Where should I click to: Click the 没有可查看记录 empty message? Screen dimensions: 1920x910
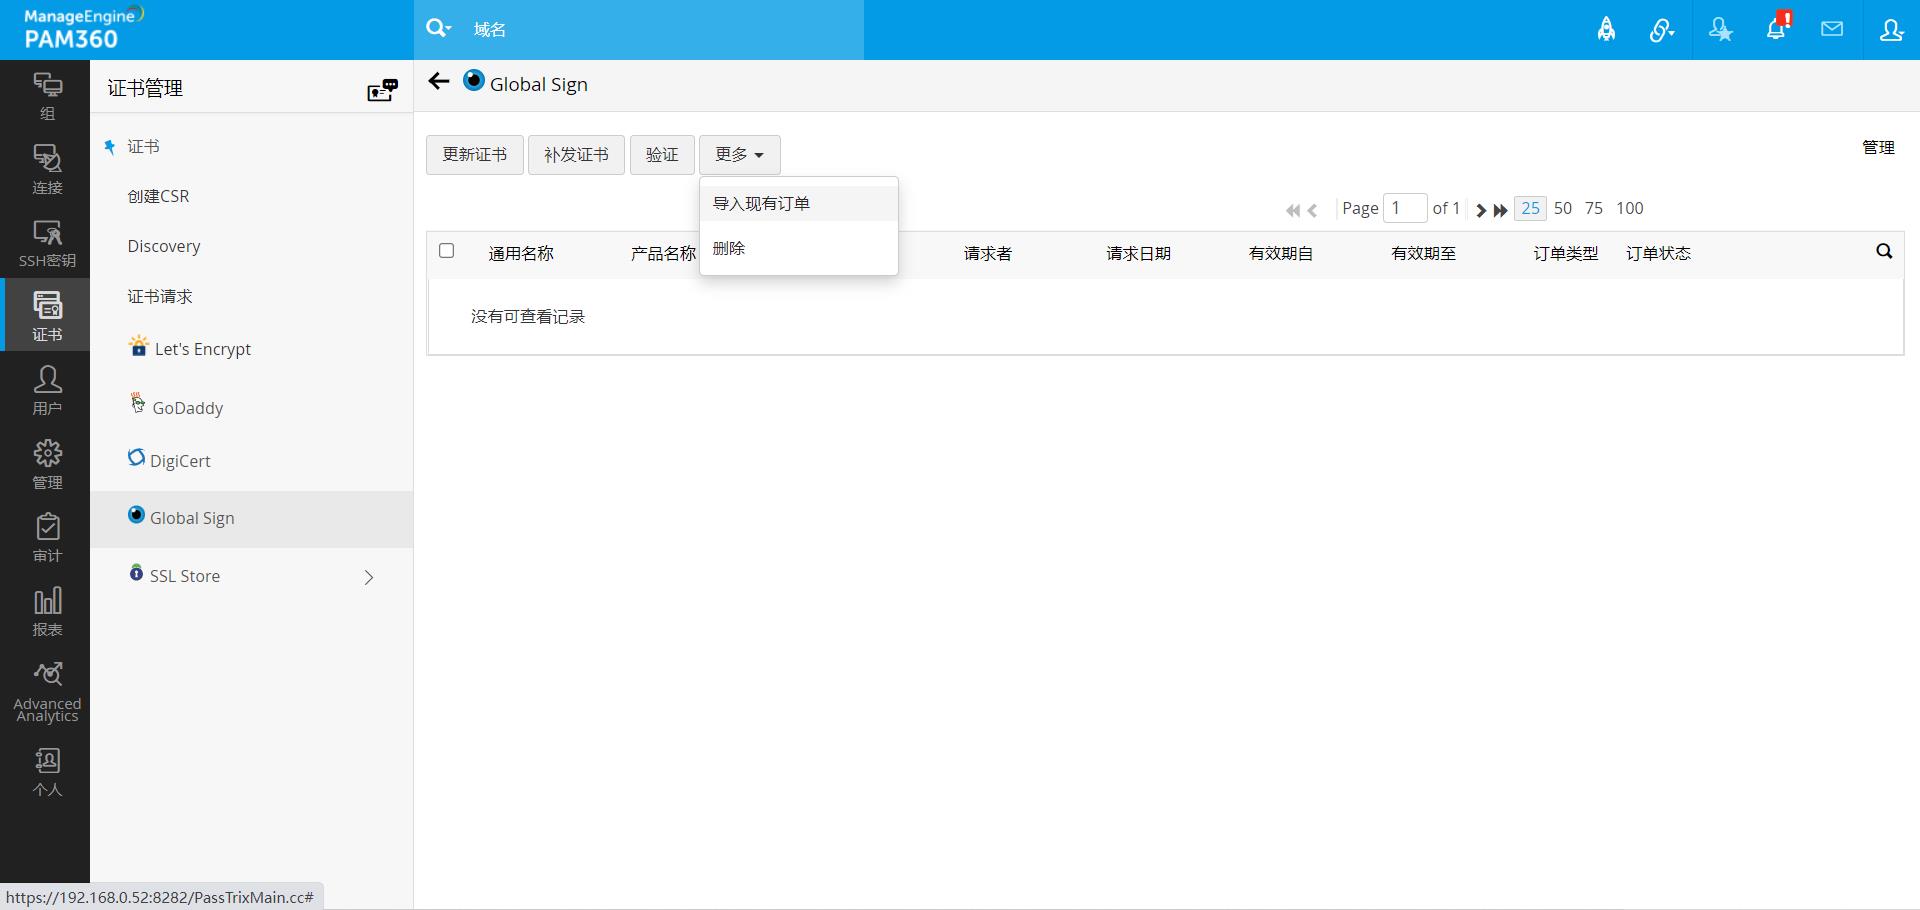coord(528,317)
